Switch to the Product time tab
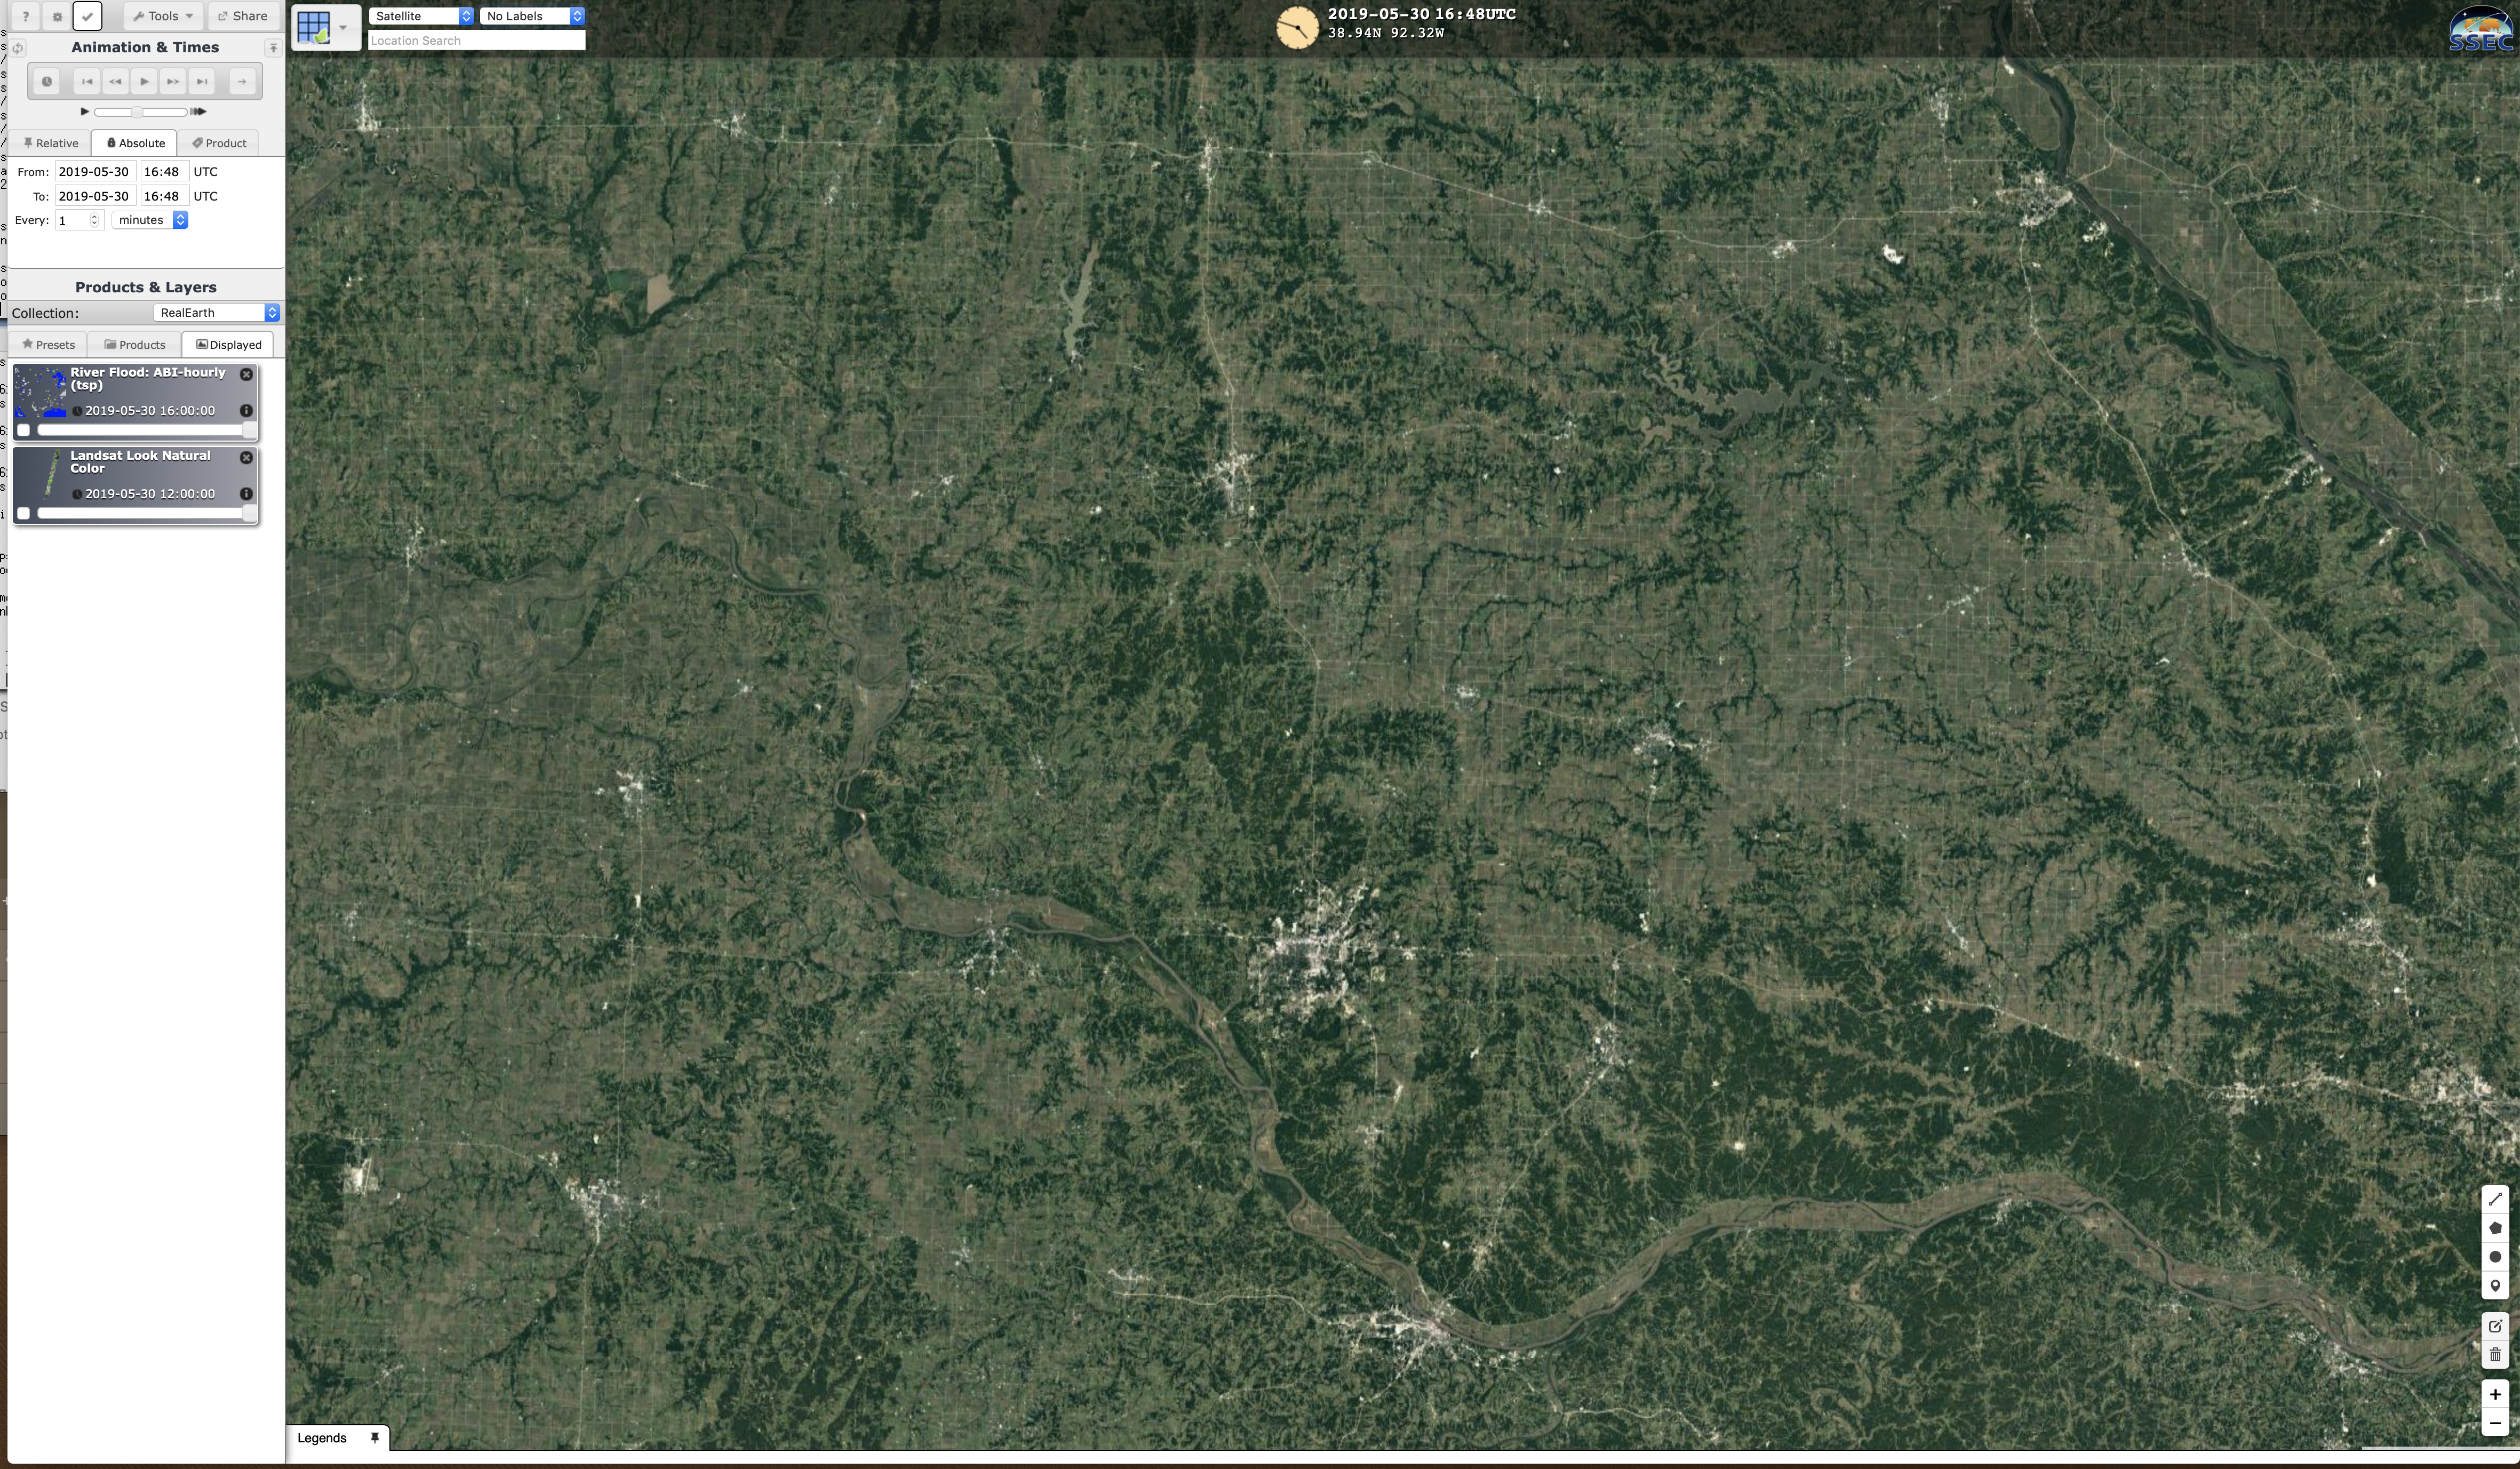Image resolution: width=2520 pixels, height=1469 pixels. 219,143
